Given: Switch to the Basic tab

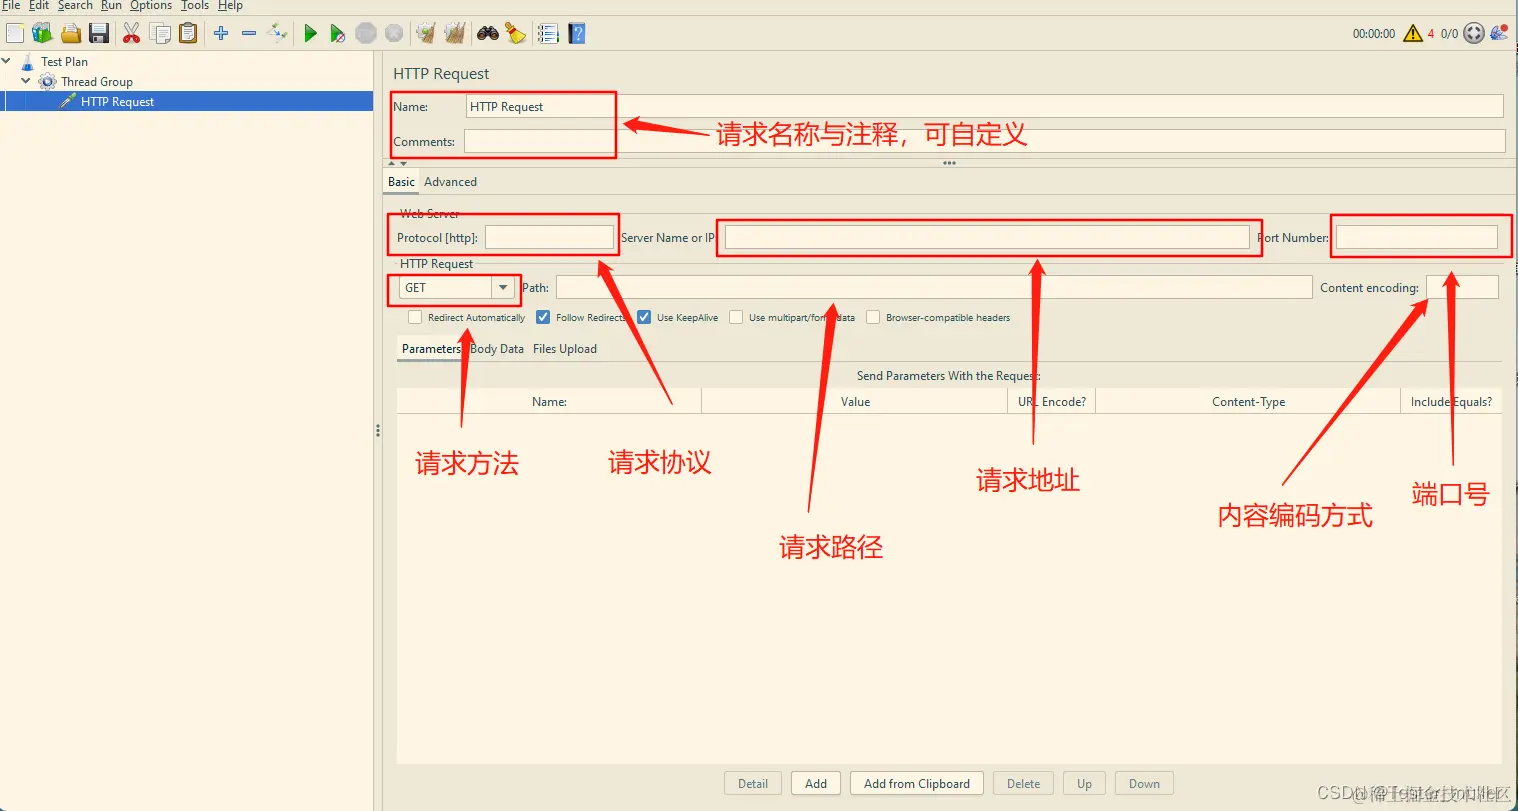Looking at the screenshot, I should coord(402,182).
